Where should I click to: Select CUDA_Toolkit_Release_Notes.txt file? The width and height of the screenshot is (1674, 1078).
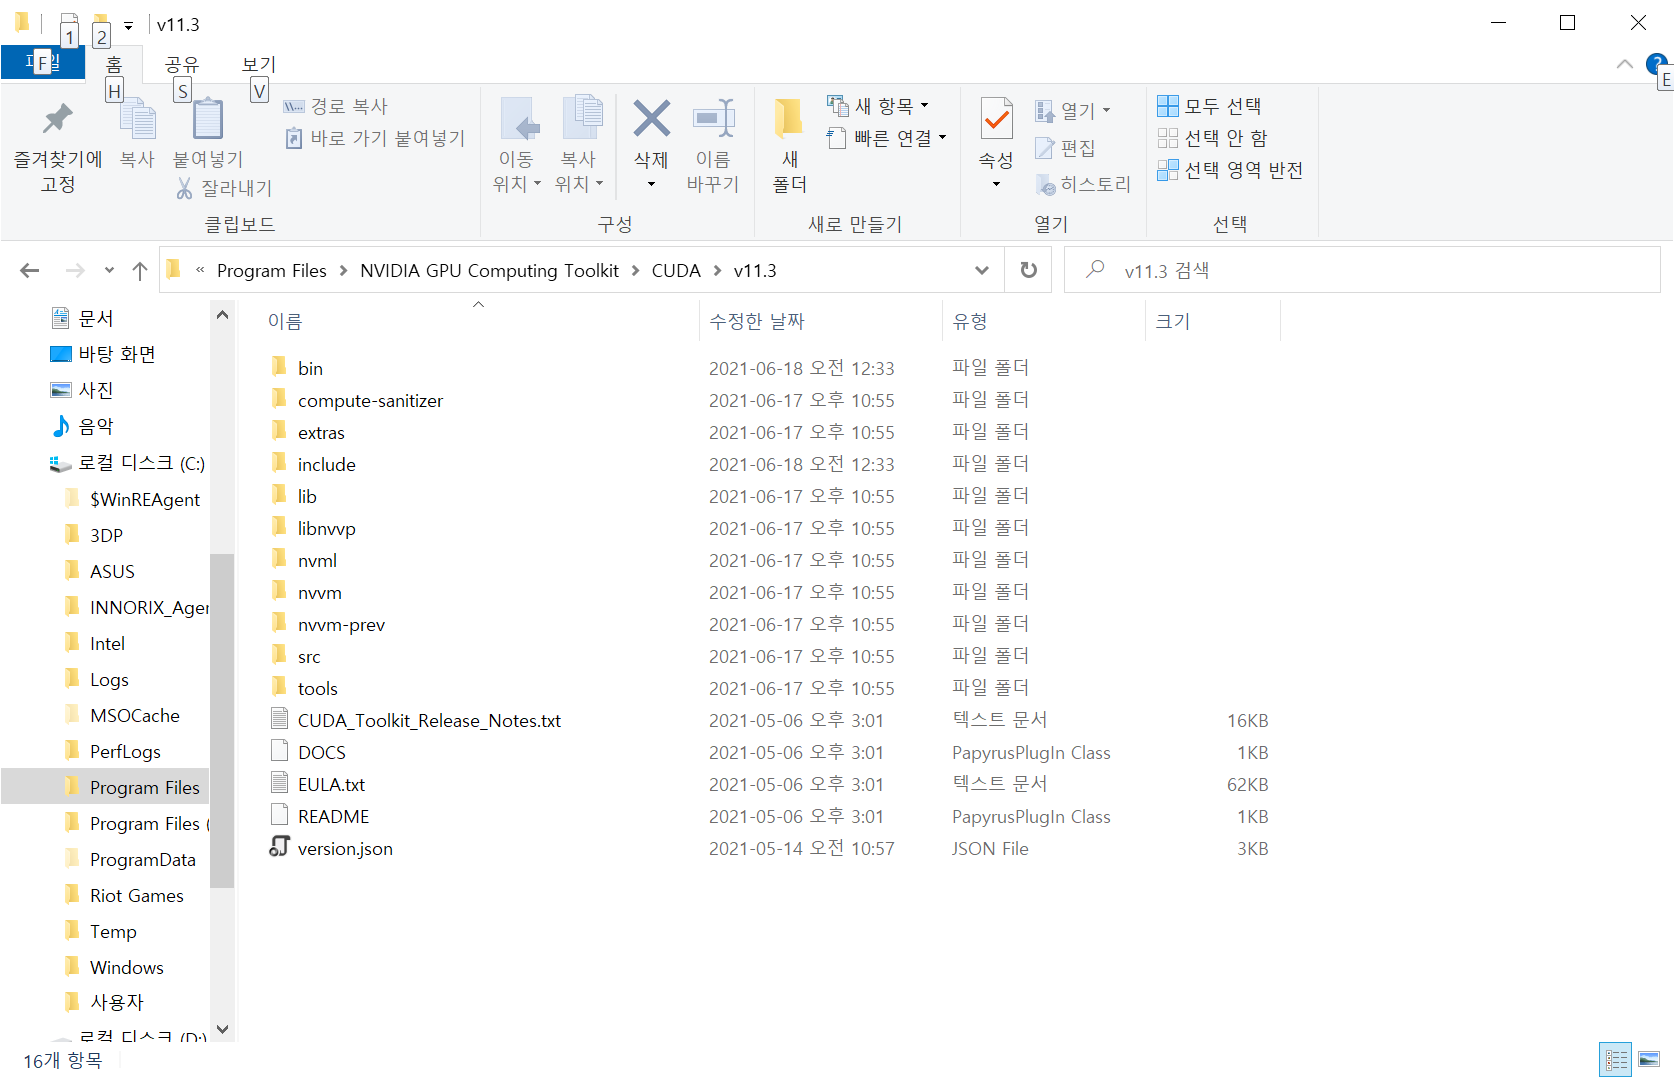click(x=429, y=721)
